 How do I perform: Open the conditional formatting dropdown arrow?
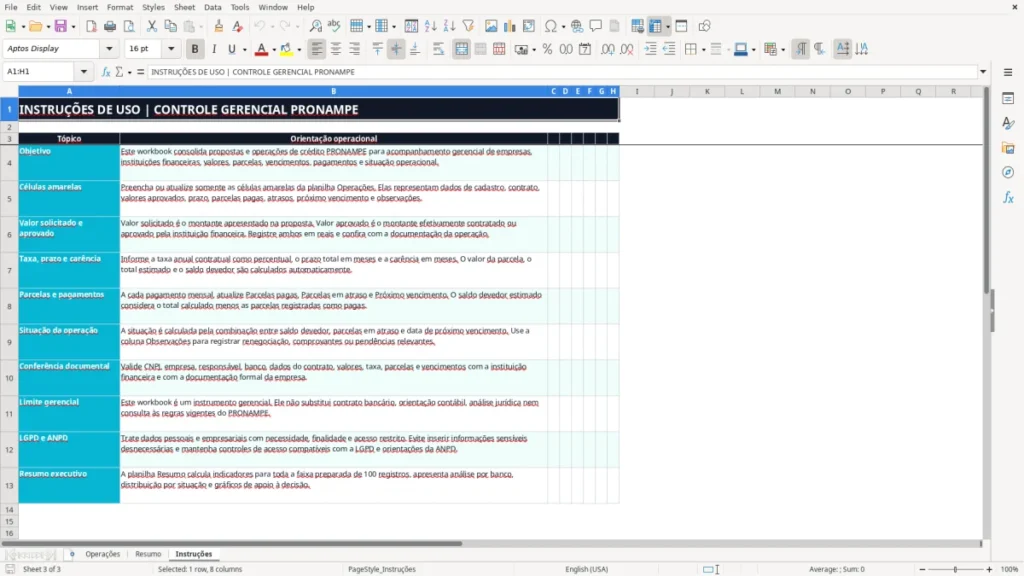(x=783, y=50)
